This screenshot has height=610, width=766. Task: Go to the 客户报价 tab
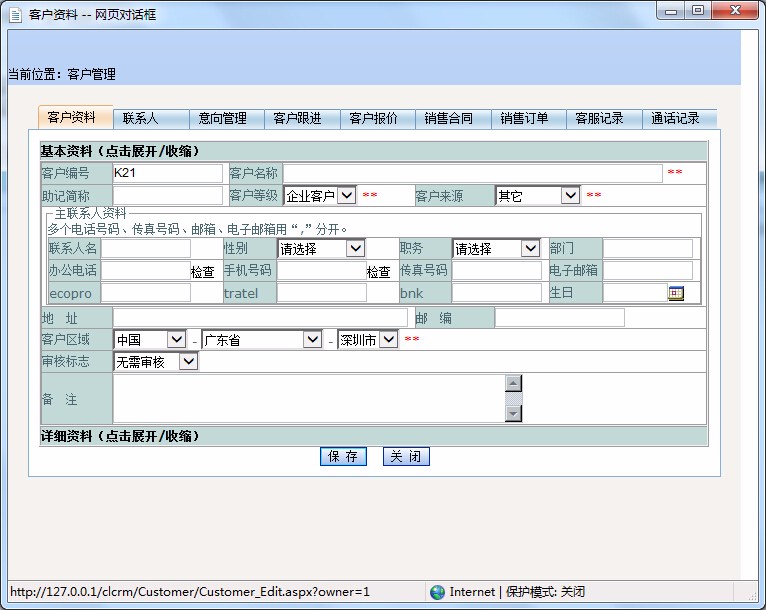(x=378, y=119)
